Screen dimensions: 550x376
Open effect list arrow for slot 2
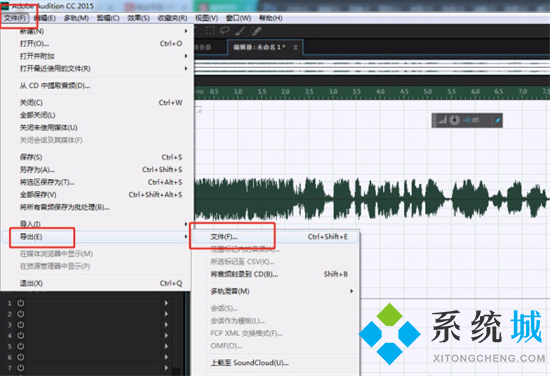pyautogui.click(x=166, y=314)
